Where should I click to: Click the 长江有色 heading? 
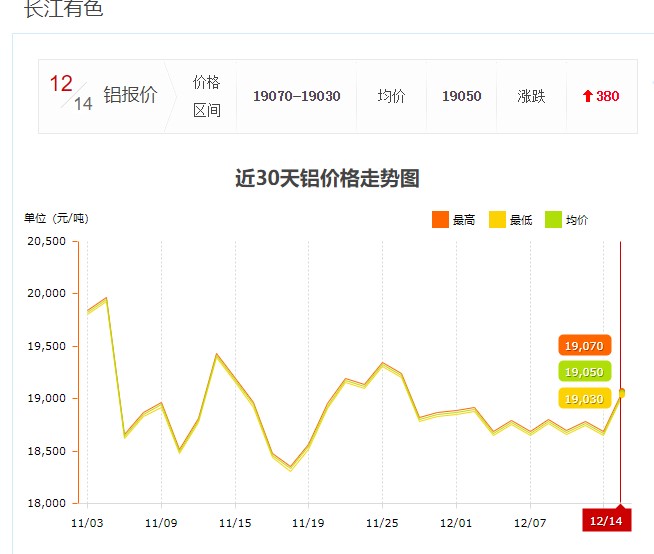[x=63, y=10]
